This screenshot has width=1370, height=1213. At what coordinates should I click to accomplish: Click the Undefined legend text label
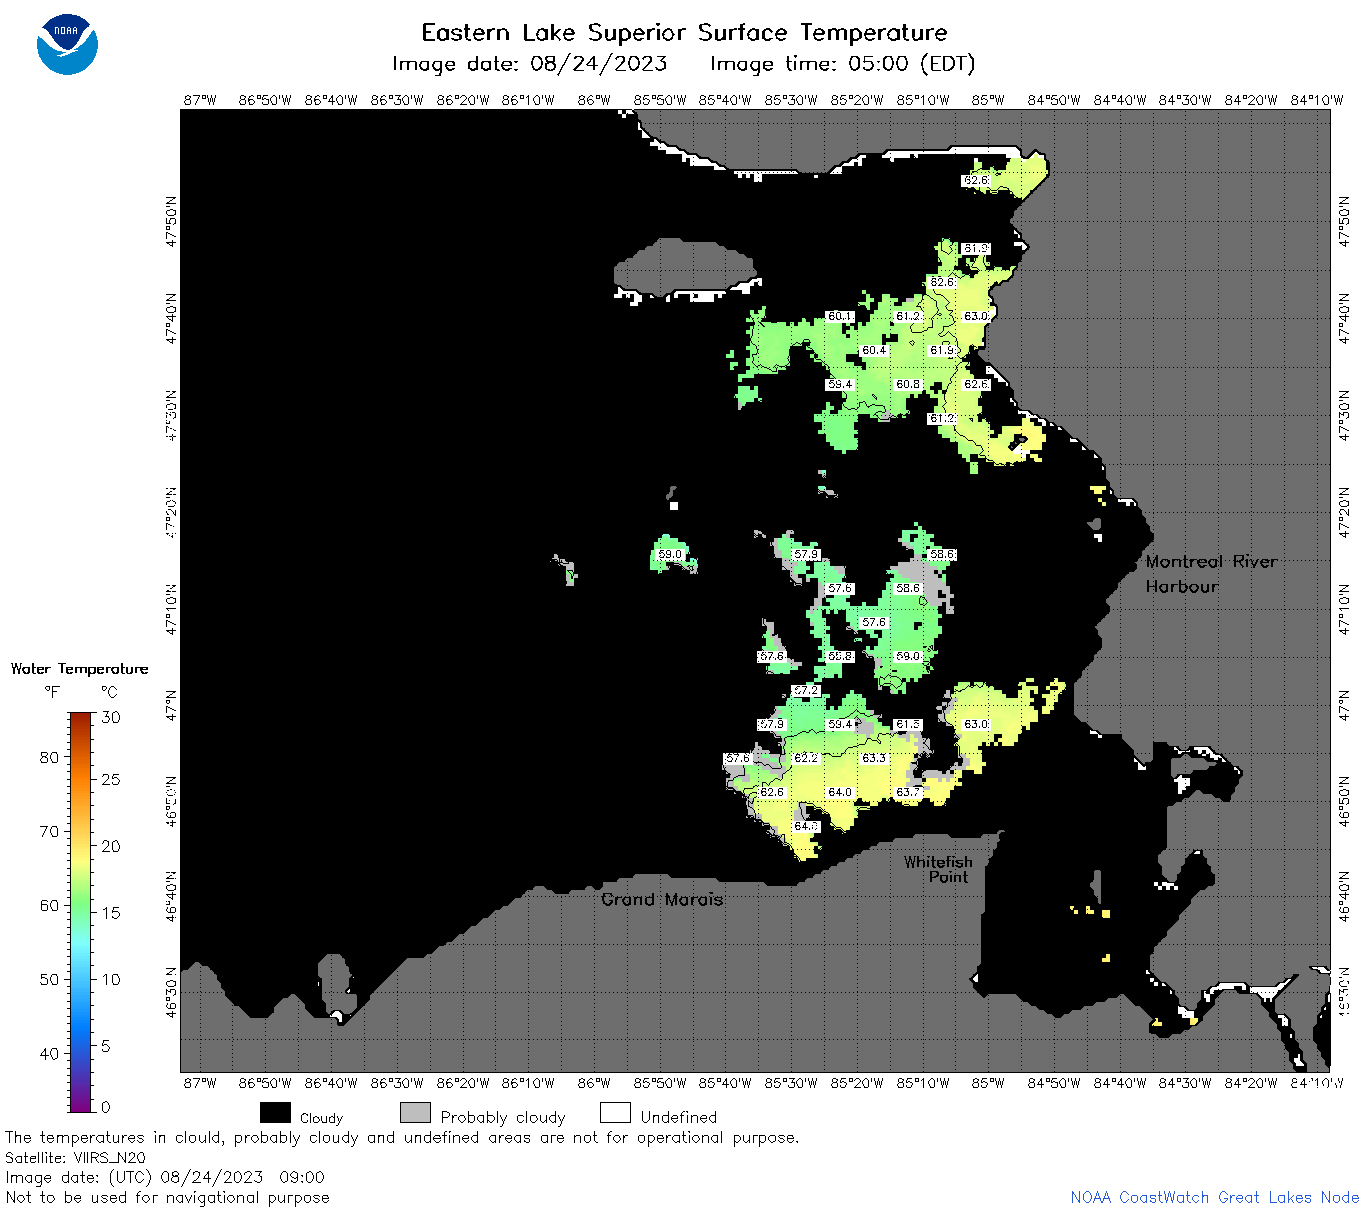(x=679, y=1117)
